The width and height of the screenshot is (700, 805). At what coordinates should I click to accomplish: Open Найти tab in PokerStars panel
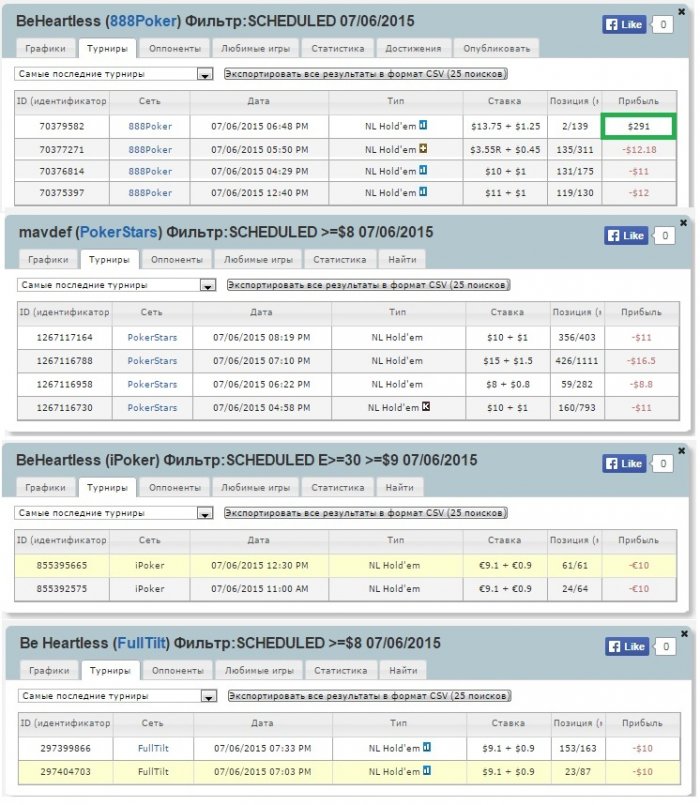click(402, 259)
